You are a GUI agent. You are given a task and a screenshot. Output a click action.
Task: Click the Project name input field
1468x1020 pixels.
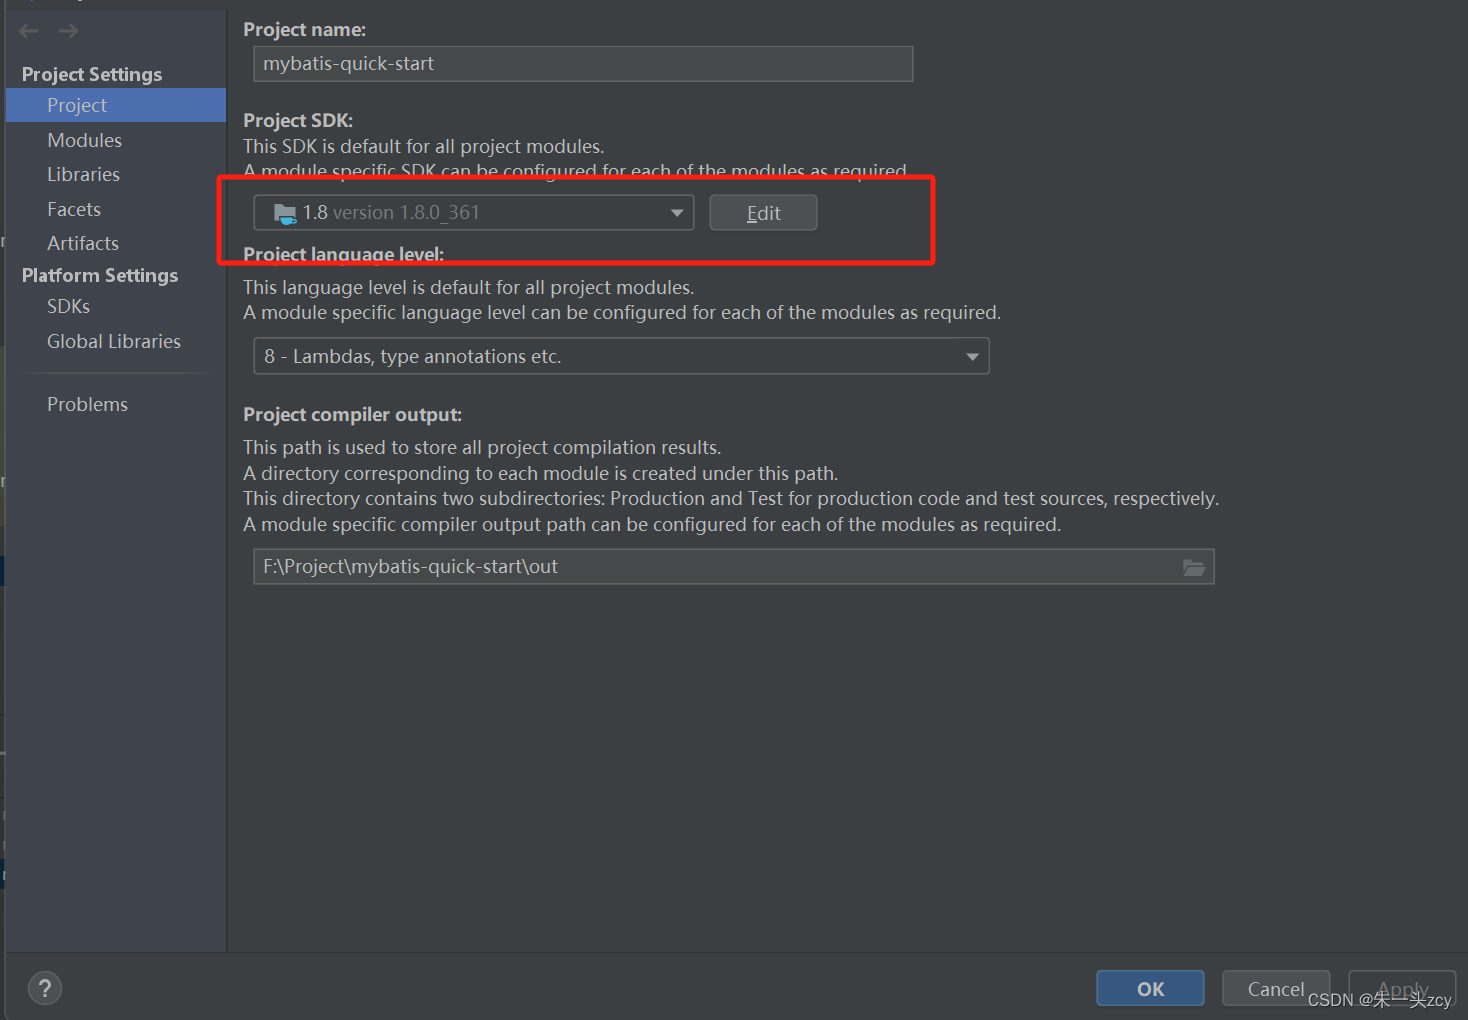click(x=583, y=63)
